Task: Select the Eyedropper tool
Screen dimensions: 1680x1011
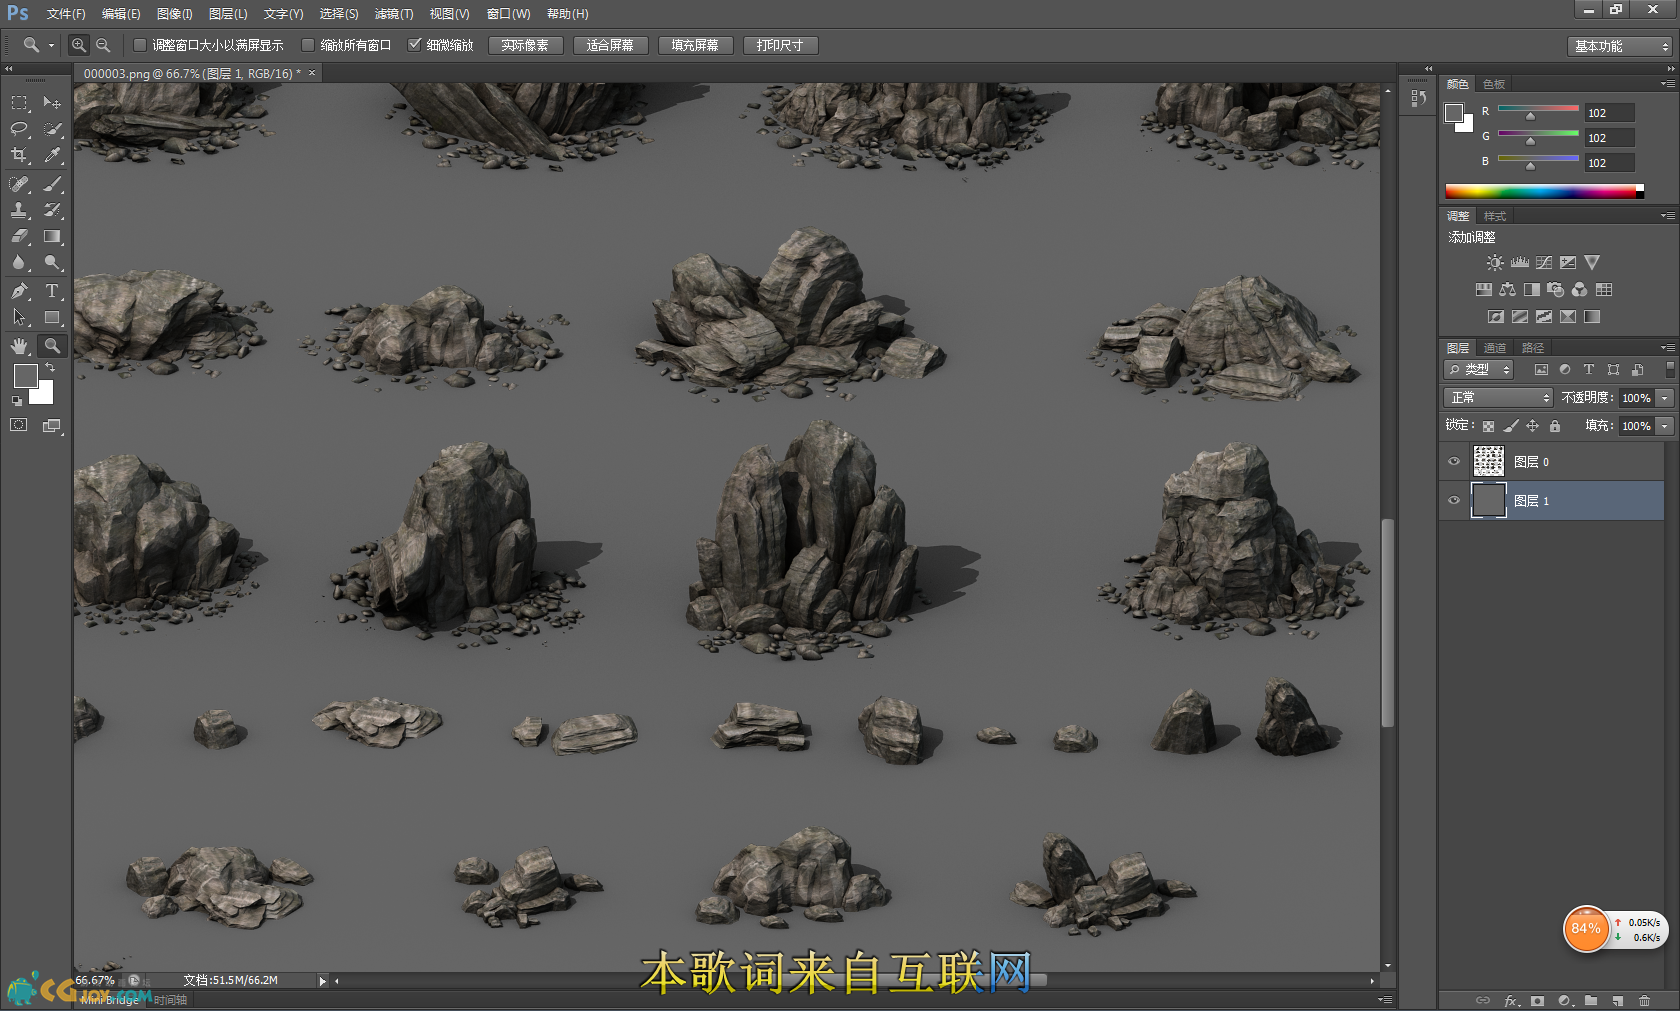Action: (x=52, y=155)
